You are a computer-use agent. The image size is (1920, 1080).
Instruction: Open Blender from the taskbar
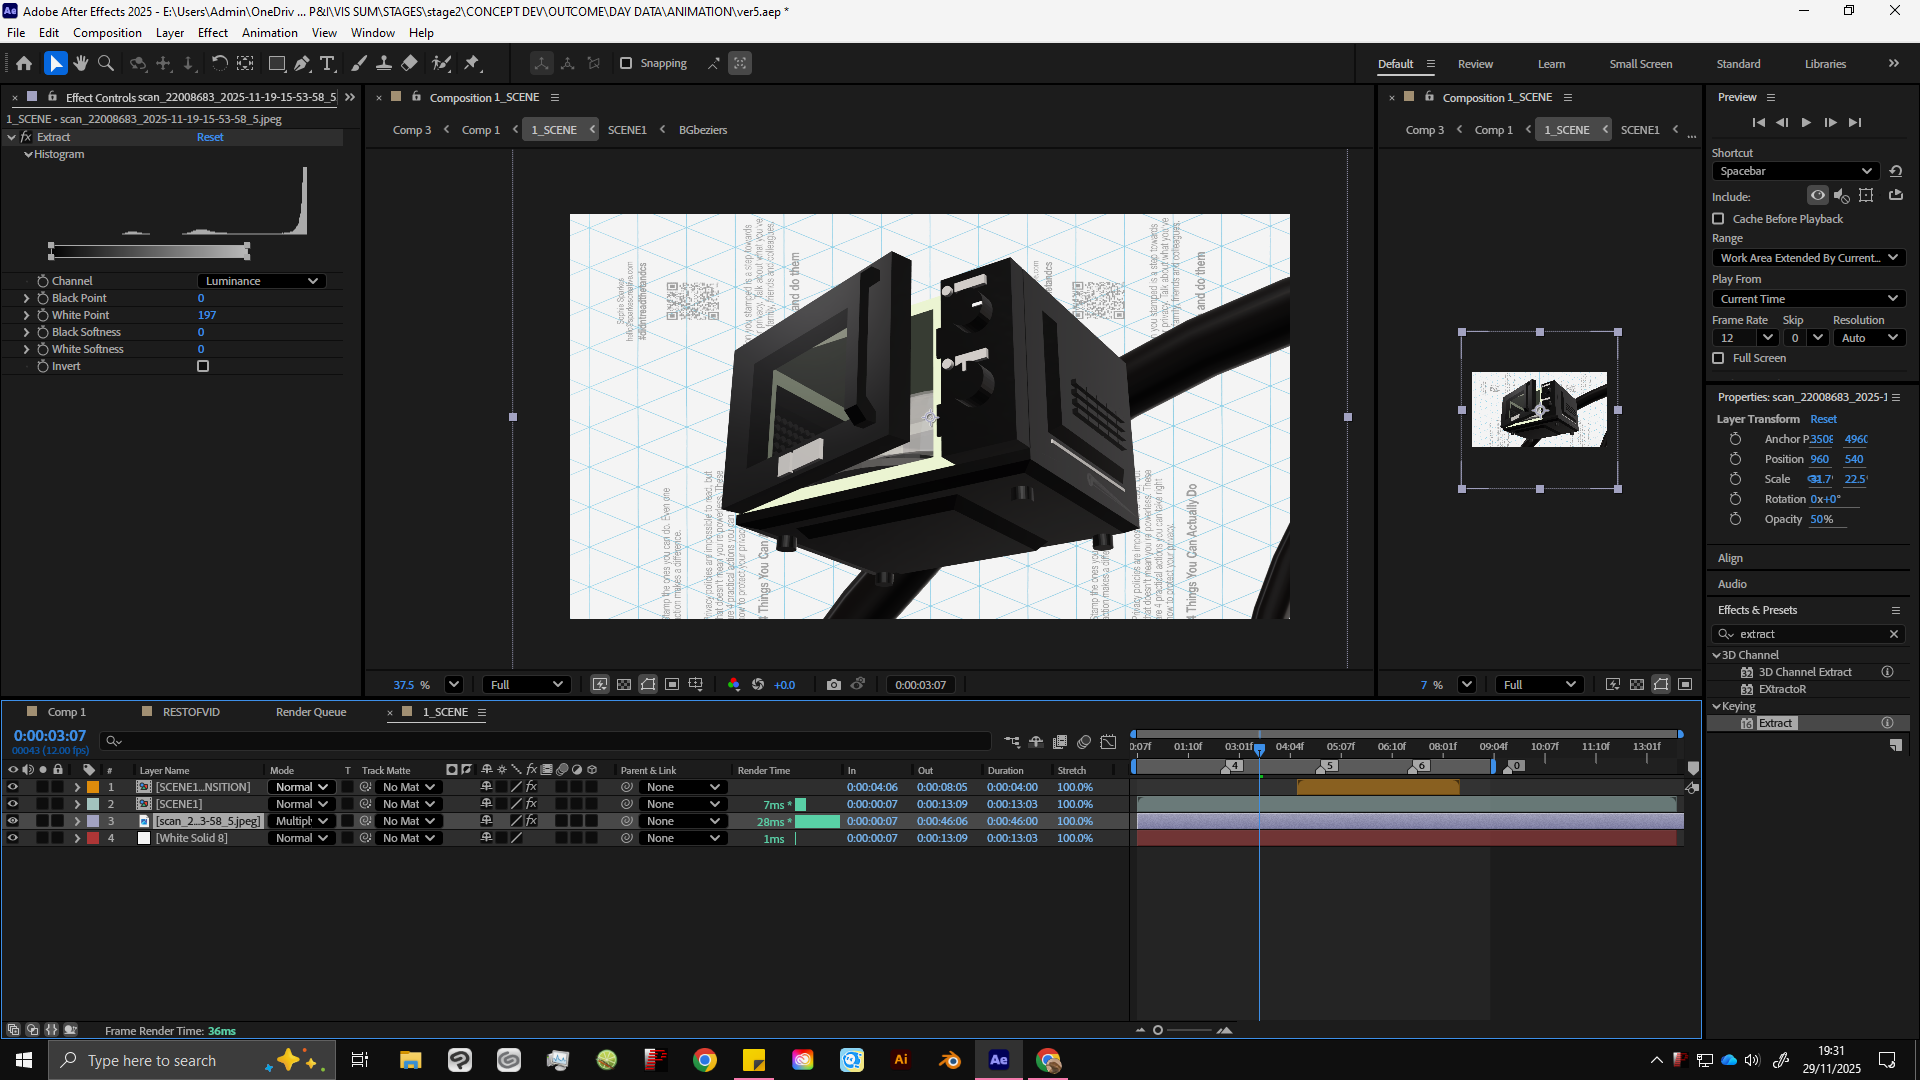coord(950,1060)
